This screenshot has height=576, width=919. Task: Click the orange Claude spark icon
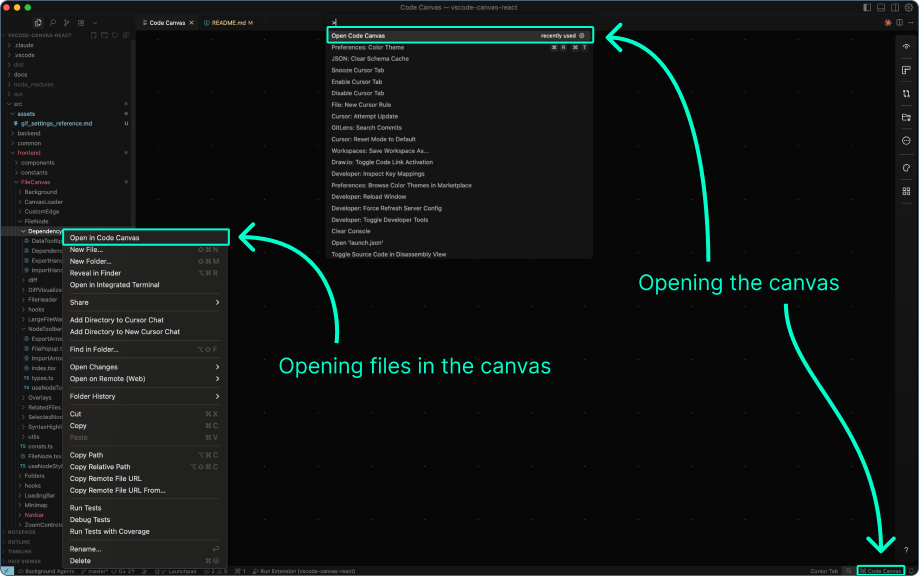(888, 23)
